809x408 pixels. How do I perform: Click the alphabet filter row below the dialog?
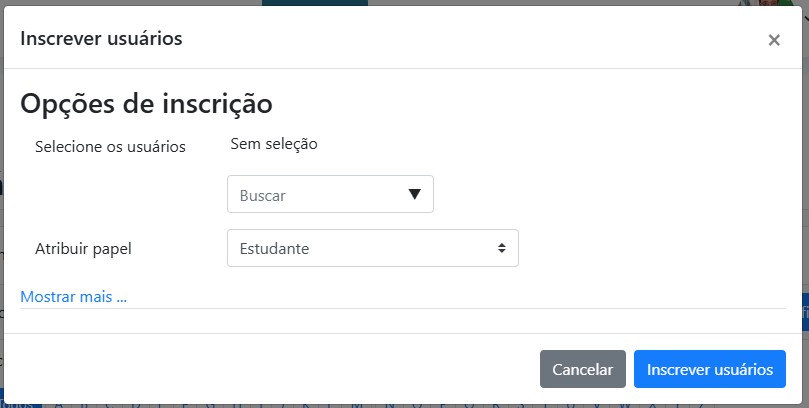tap(380, 405)
